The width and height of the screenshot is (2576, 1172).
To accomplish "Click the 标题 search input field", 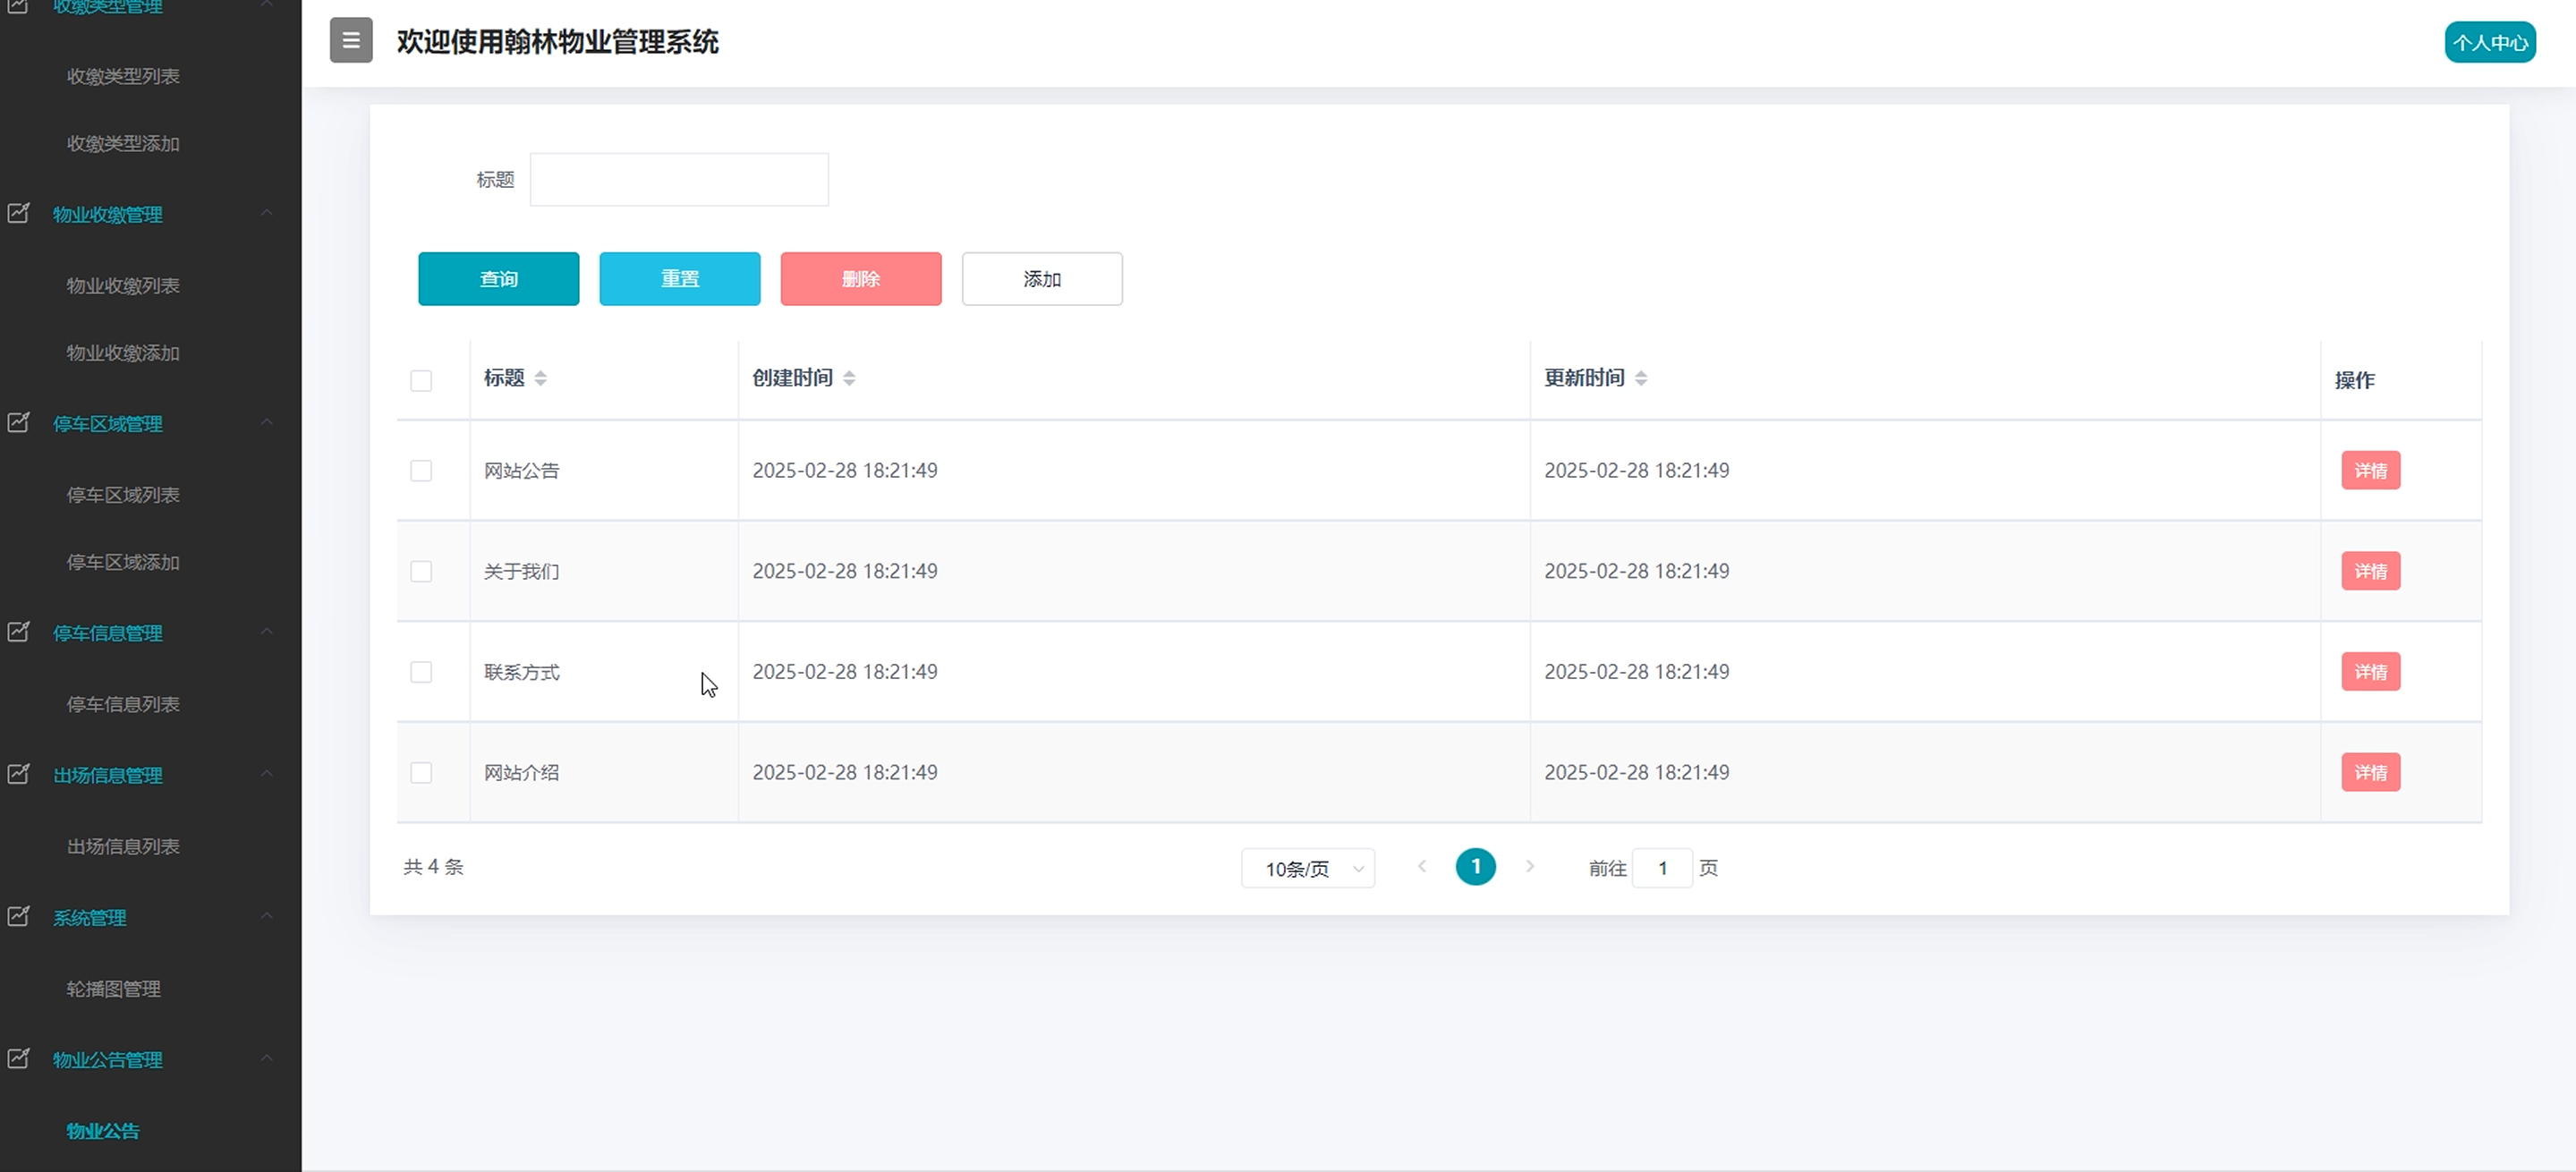I will tap(679, 180).
